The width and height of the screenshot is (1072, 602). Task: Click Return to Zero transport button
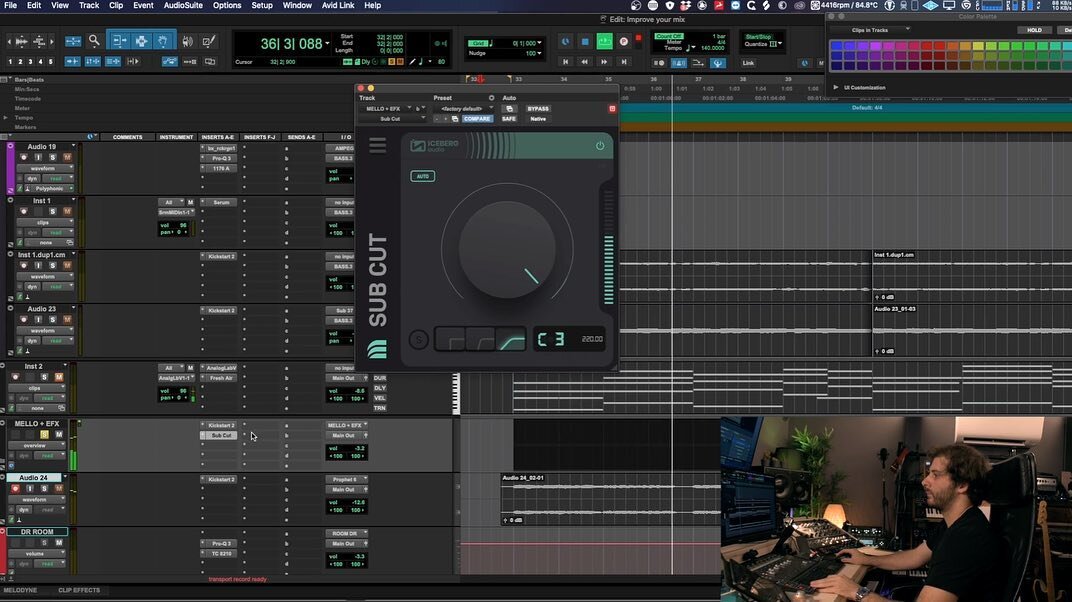point(565,62)
